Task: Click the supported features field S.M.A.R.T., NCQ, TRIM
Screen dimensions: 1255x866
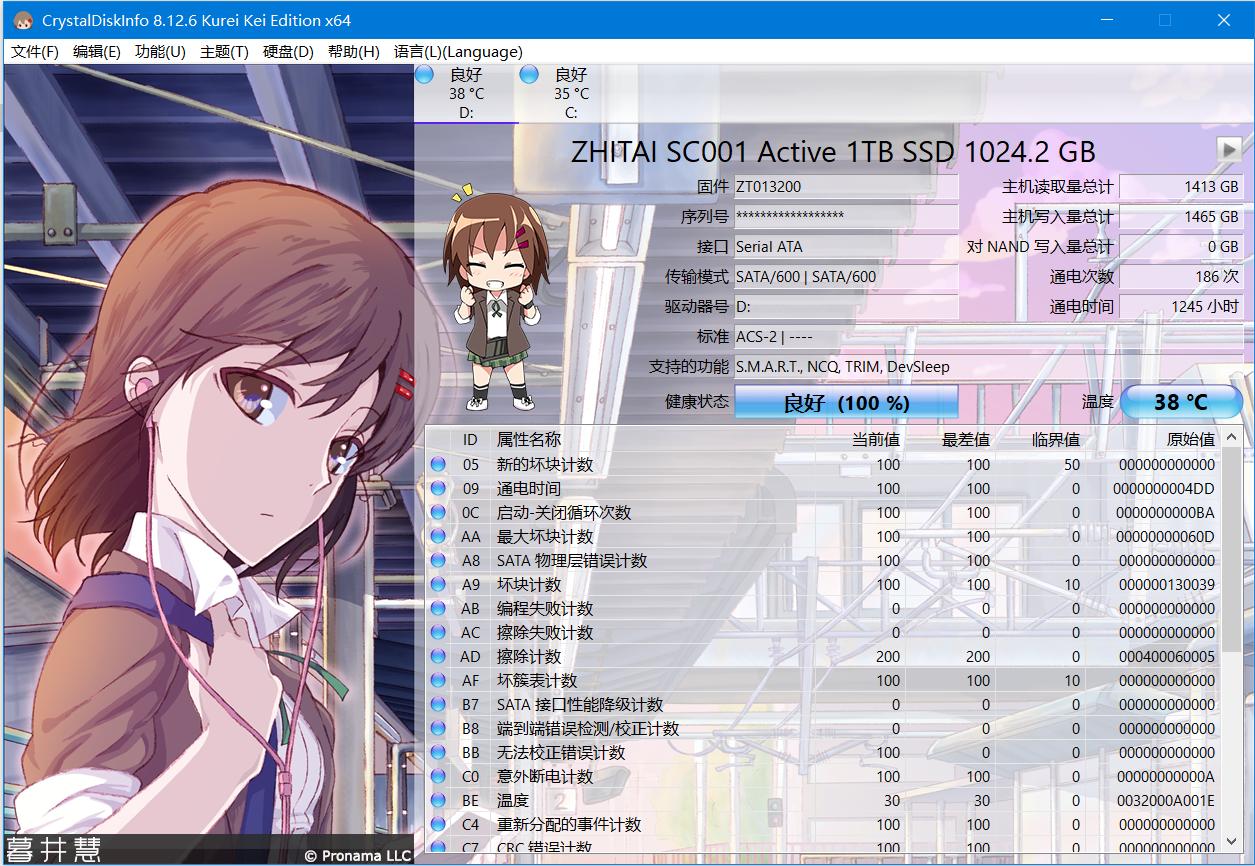Action: (x=988, y=366)
